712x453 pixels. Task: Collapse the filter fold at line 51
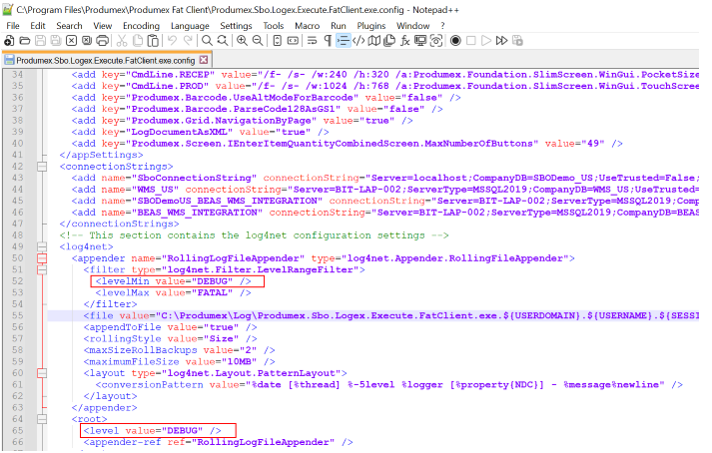[x=42, y=270]
